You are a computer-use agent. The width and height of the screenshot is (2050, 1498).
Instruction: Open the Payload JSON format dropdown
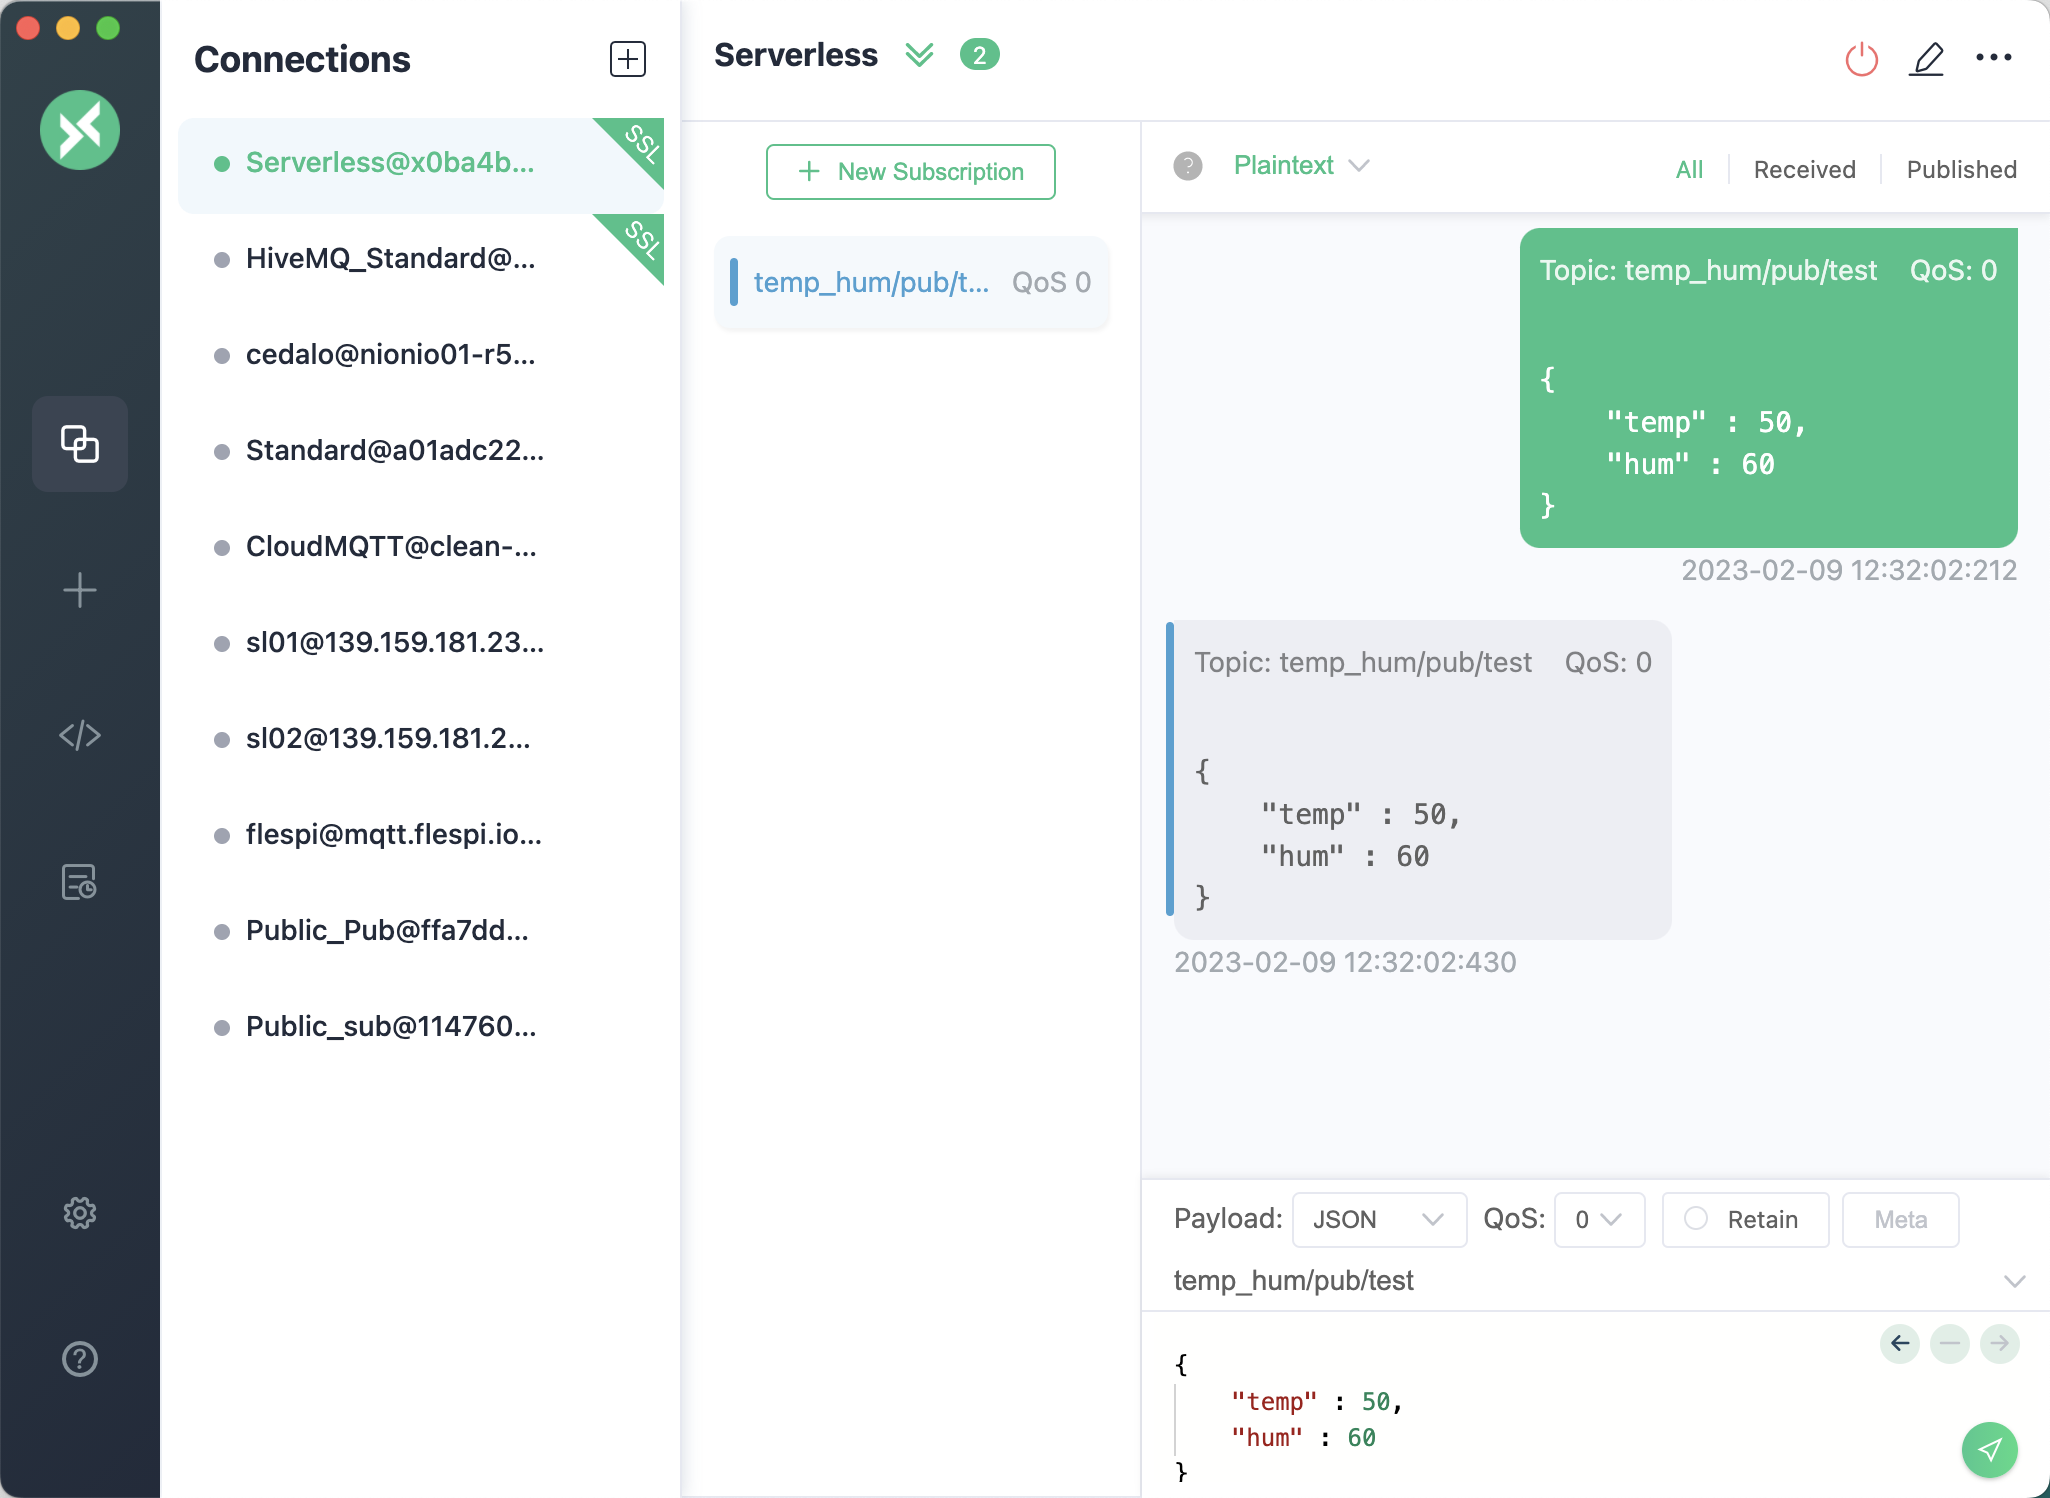click(1378, 1219)
